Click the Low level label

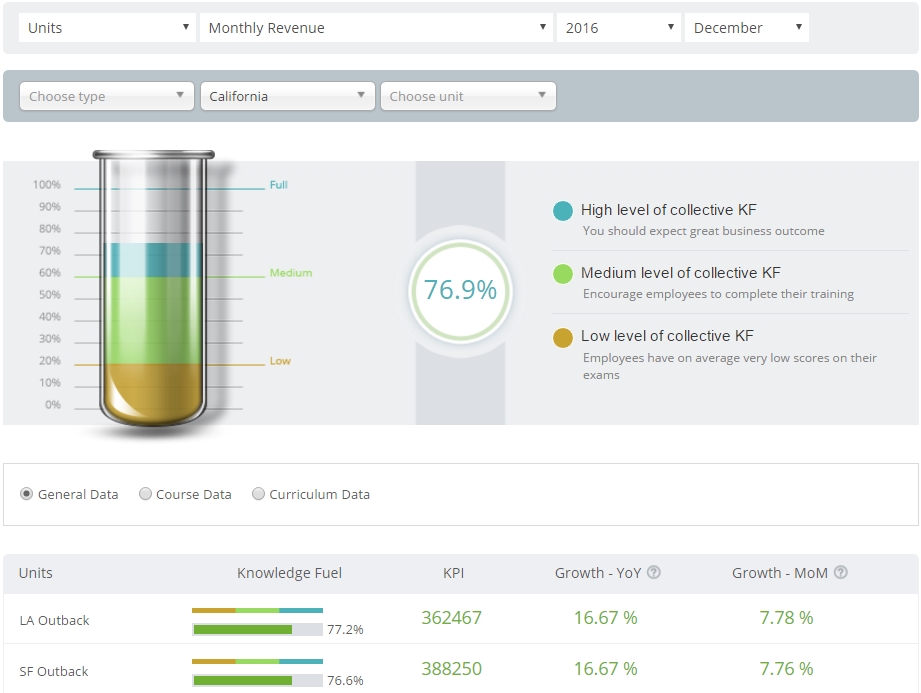tap(280, 361)
